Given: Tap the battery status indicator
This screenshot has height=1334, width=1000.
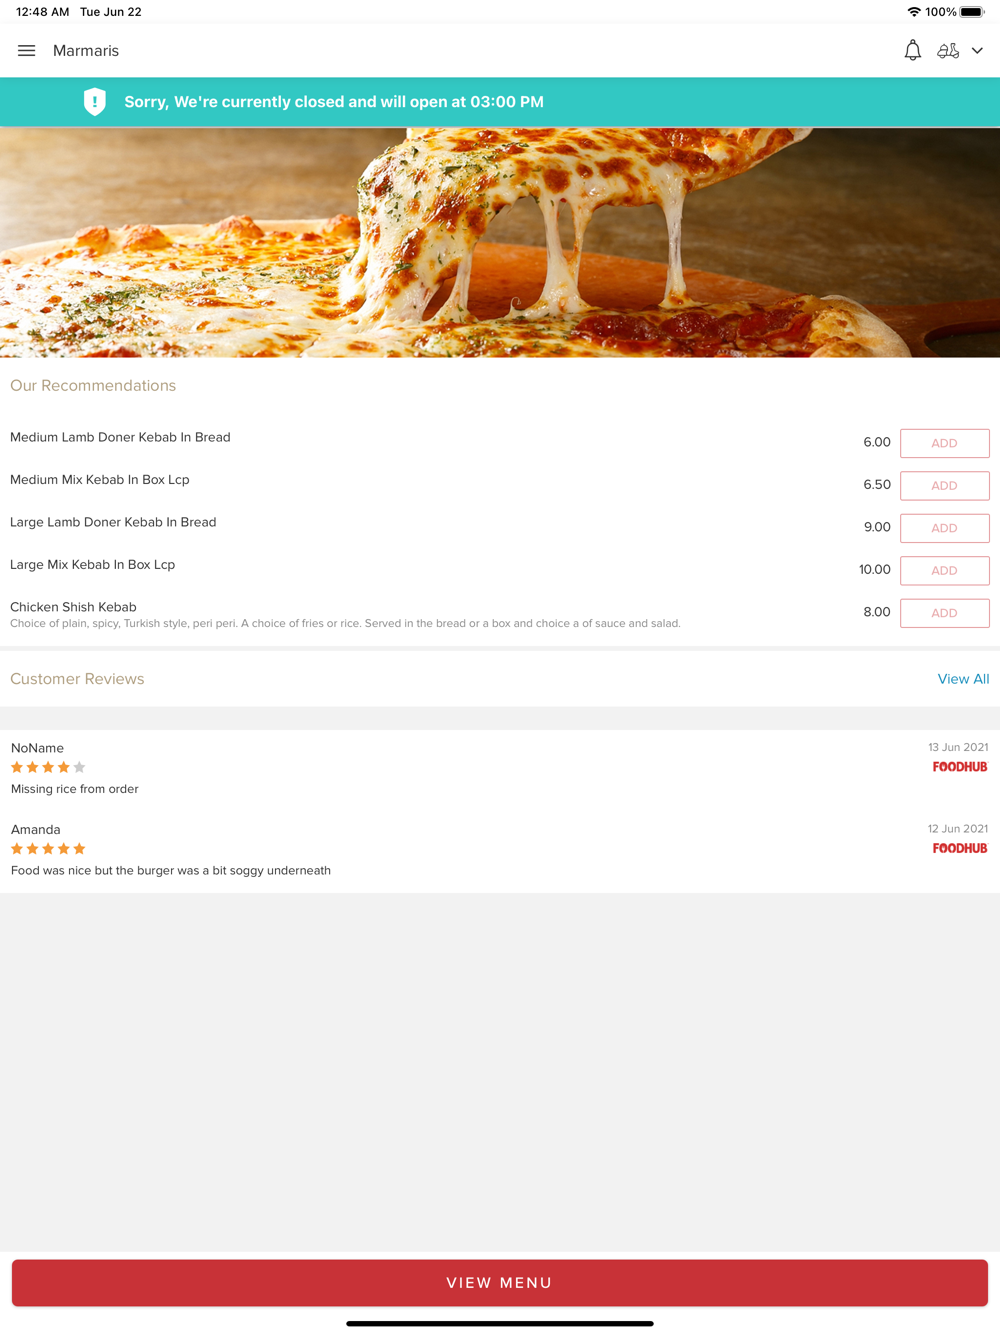Looking at the screenshot, I should tap(972, 12).
